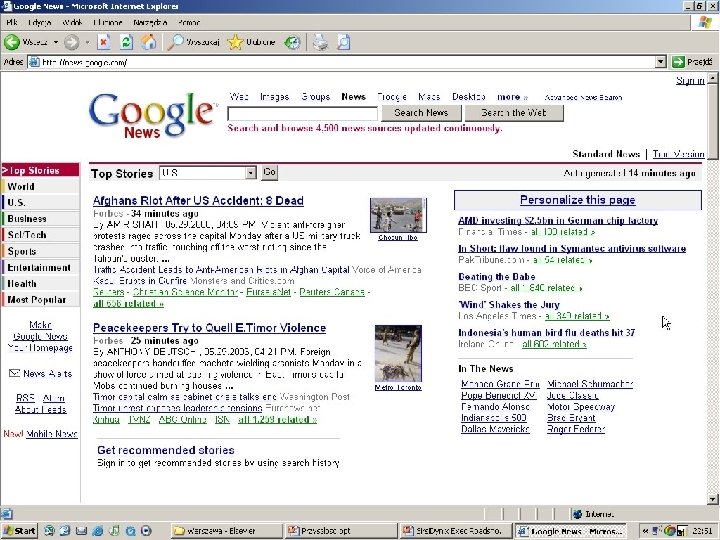Image resolution: width=720 pixels, height=540 pixels.
Task: Open the third menu in the menu bar
Action: pos(73,22)
